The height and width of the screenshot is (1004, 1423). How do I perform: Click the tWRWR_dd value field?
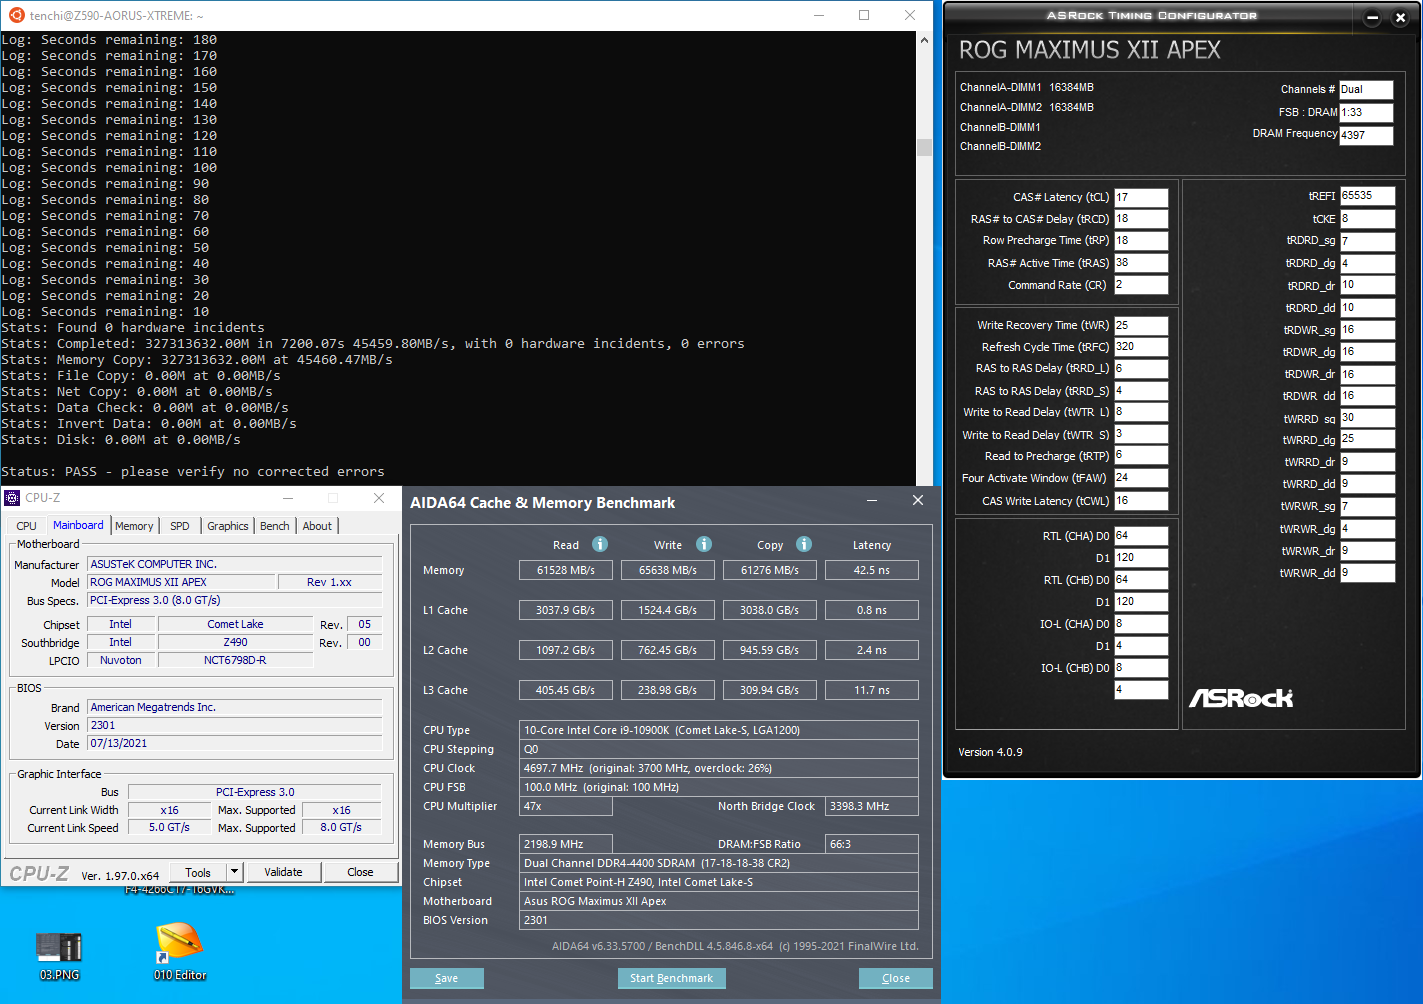(x=1367, y=573)
